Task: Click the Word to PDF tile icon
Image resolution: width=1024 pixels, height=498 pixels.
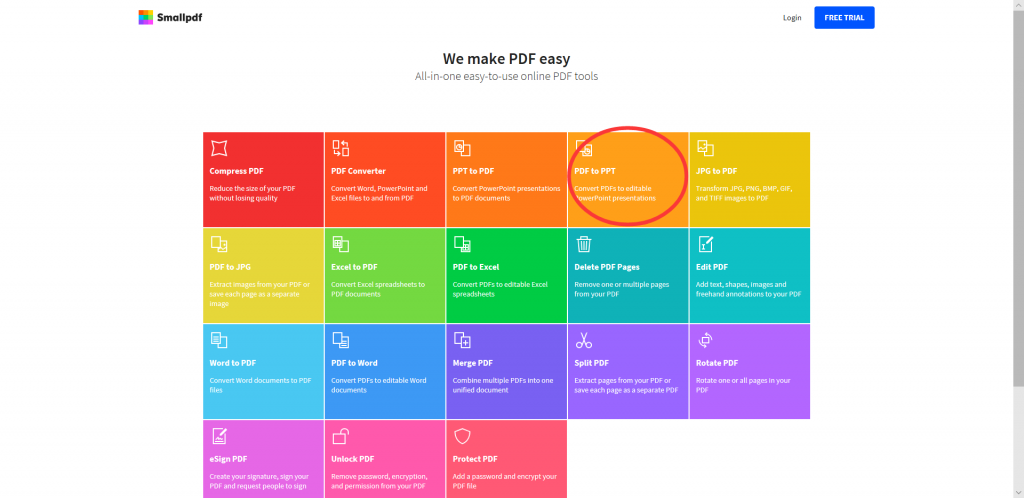Action: pyautogui.click(x=219, y=340)
